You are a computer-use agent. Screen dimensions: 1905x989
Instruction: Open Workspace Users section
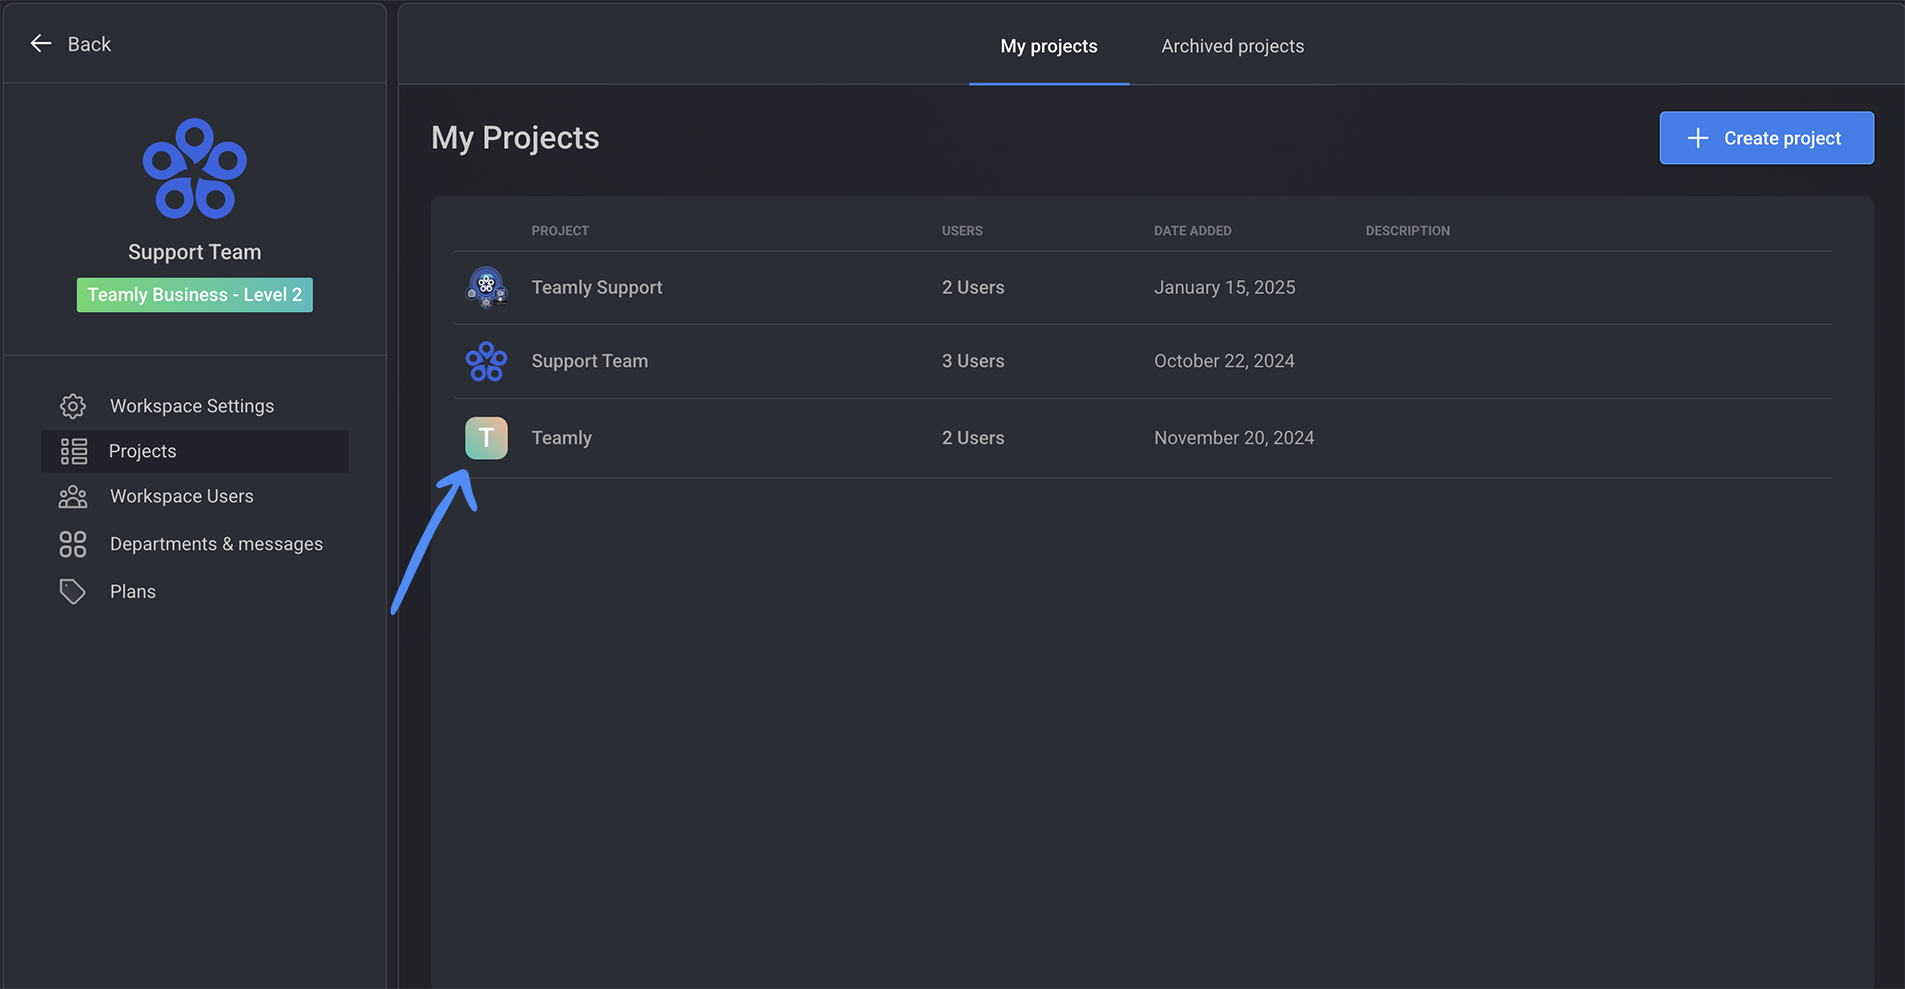coord(195,497)
